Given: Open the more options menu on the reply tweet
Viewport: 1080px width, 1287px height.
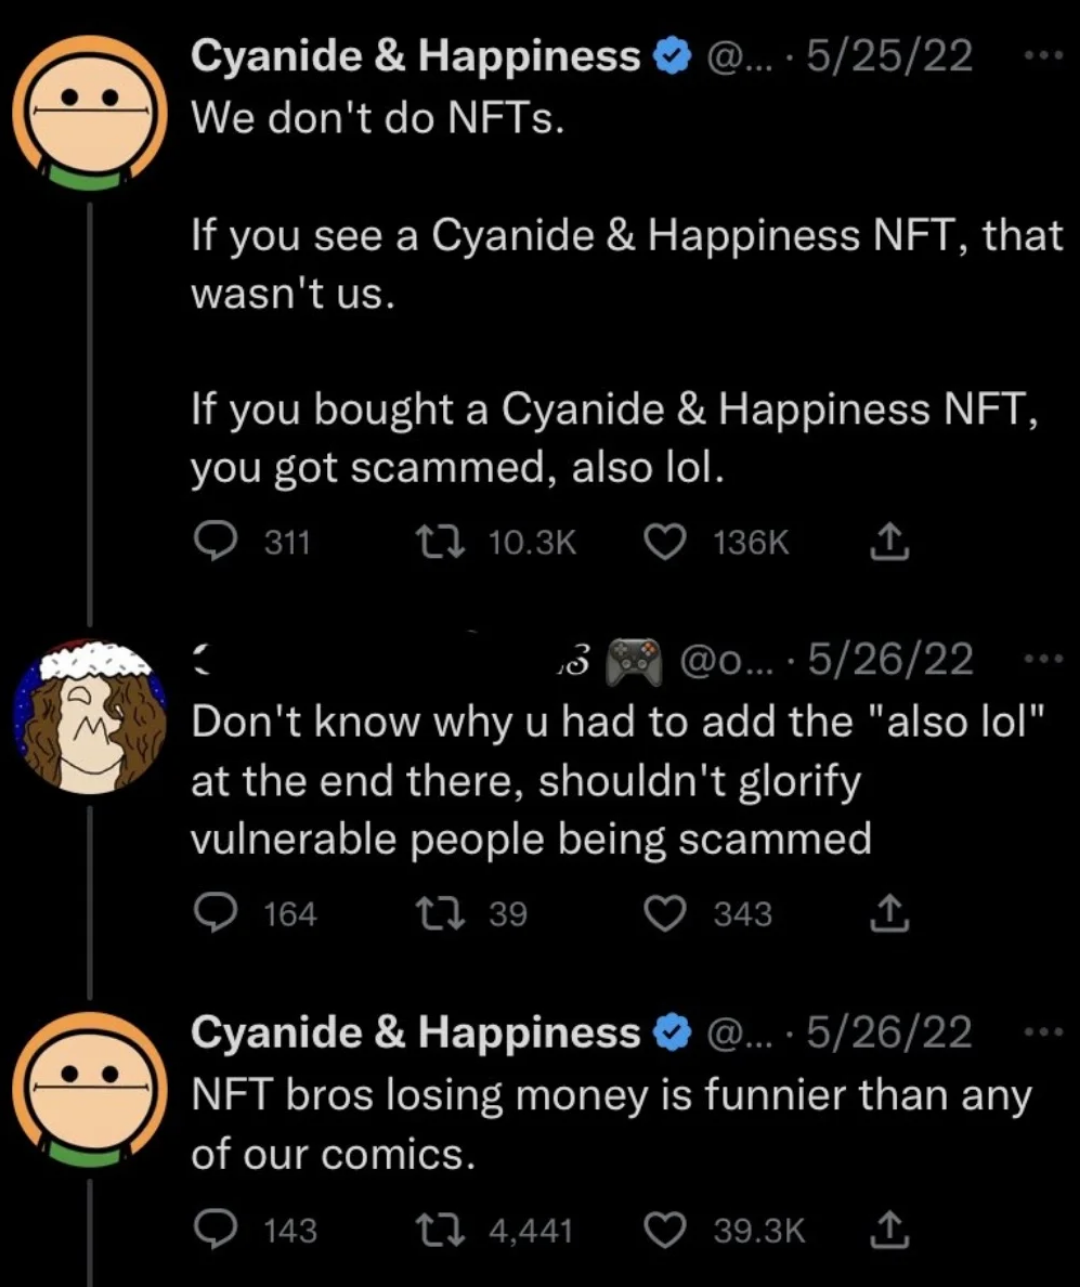Looking at the screenshot, I should (1043, 658).
